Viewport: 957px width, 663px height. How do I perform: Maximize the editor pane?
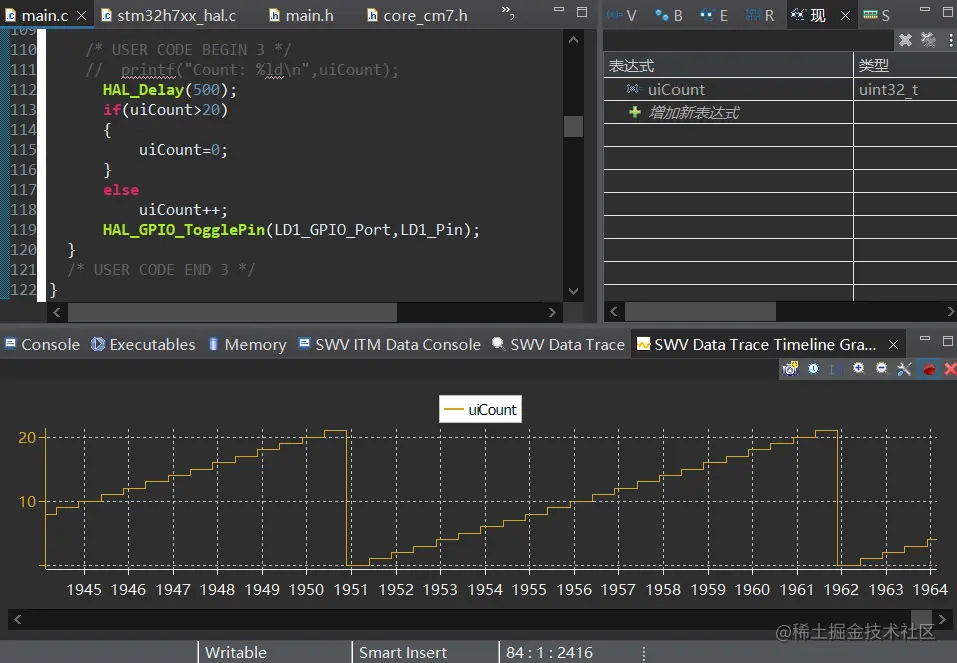582,12
